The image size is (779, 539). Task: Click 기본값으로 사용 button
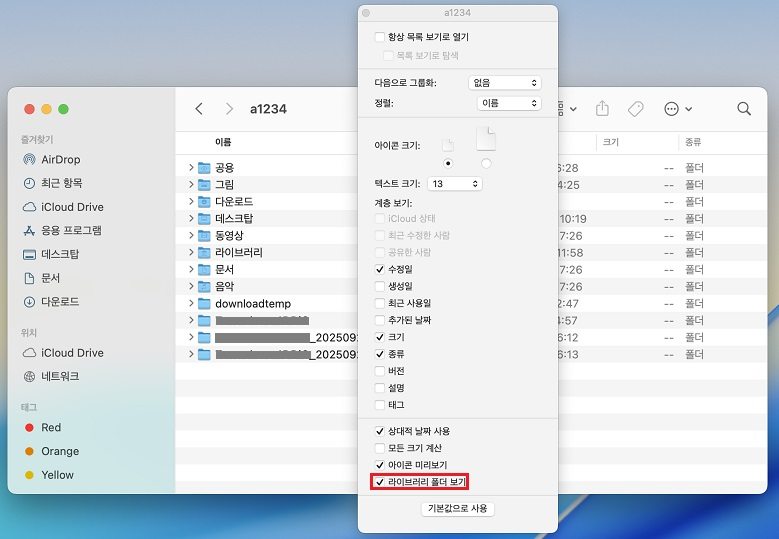point(458,509)
